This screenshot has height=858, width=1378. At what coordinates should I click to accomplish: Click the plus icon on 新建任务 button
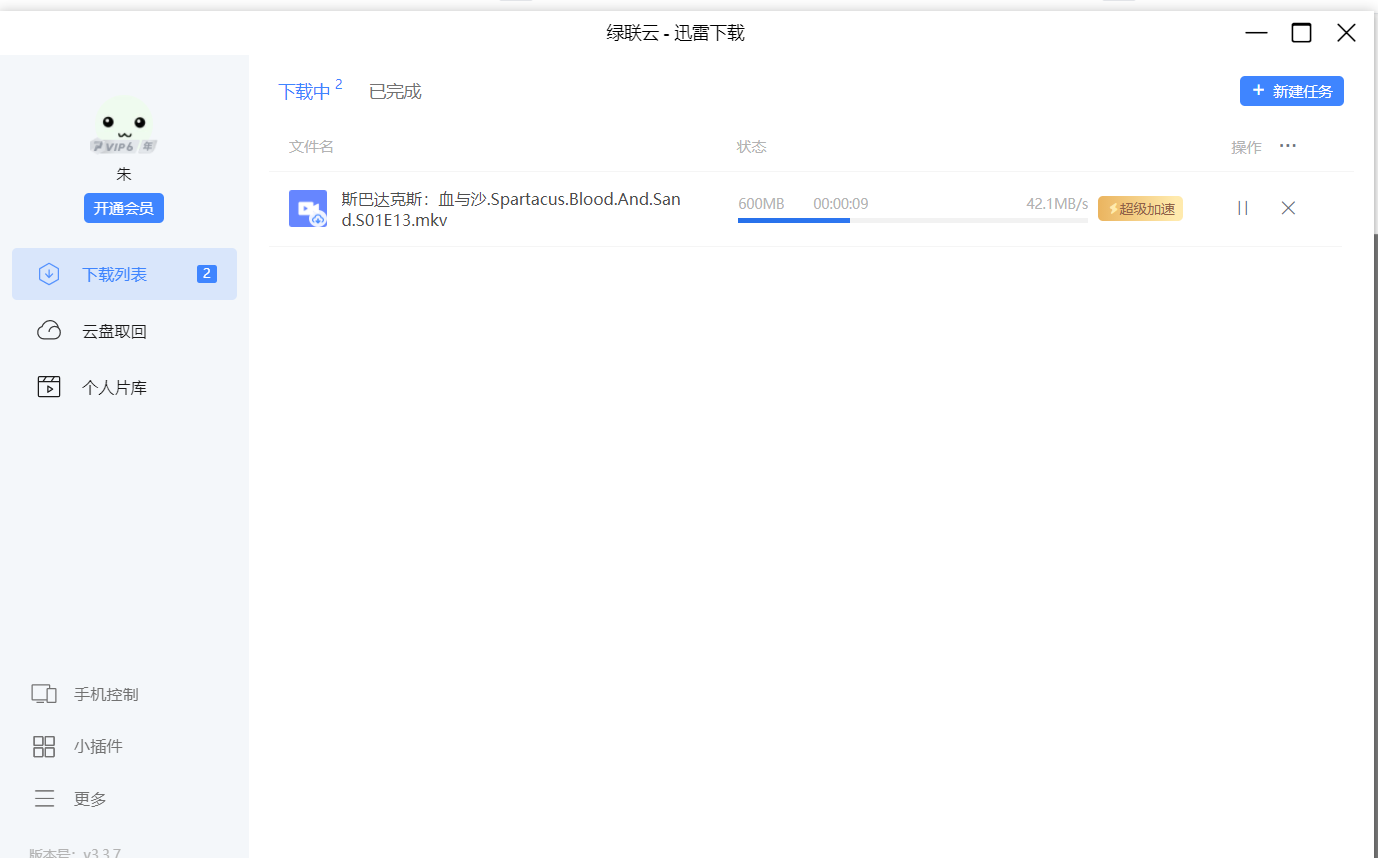(x=1258, y=91)
